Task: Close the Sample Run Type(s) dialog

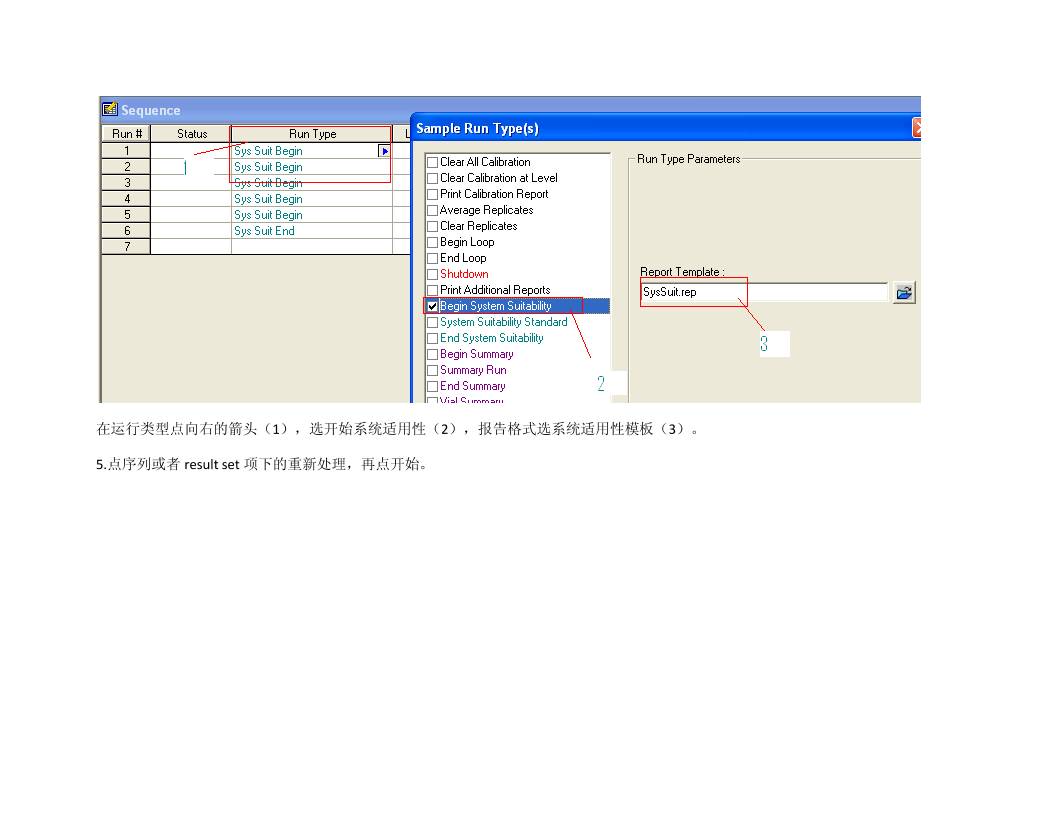Action: click(917, 128)
